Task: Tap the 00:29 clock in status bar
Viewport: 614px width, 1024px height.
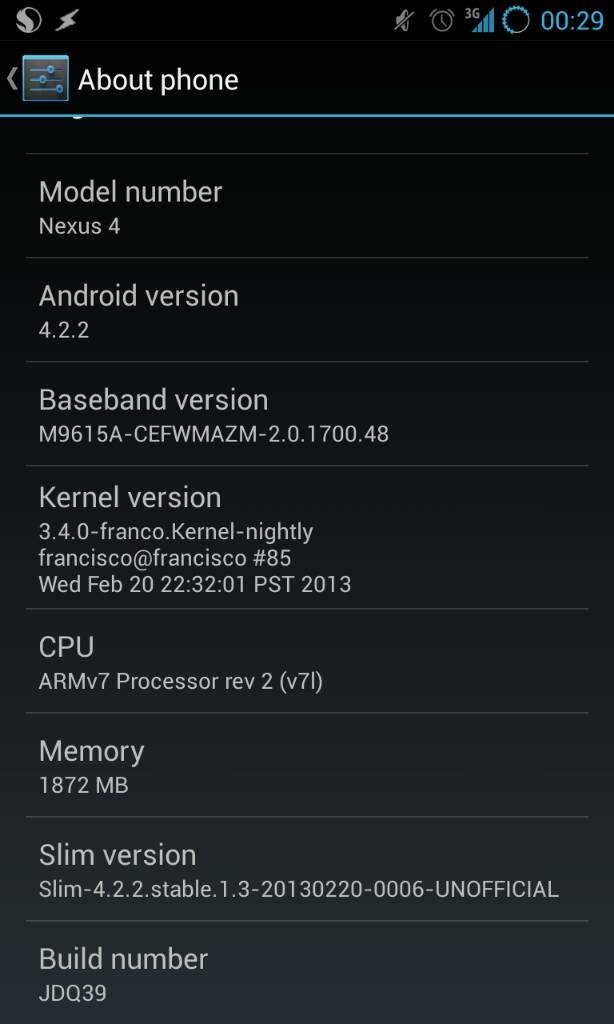Action: (x=572, y=22)
